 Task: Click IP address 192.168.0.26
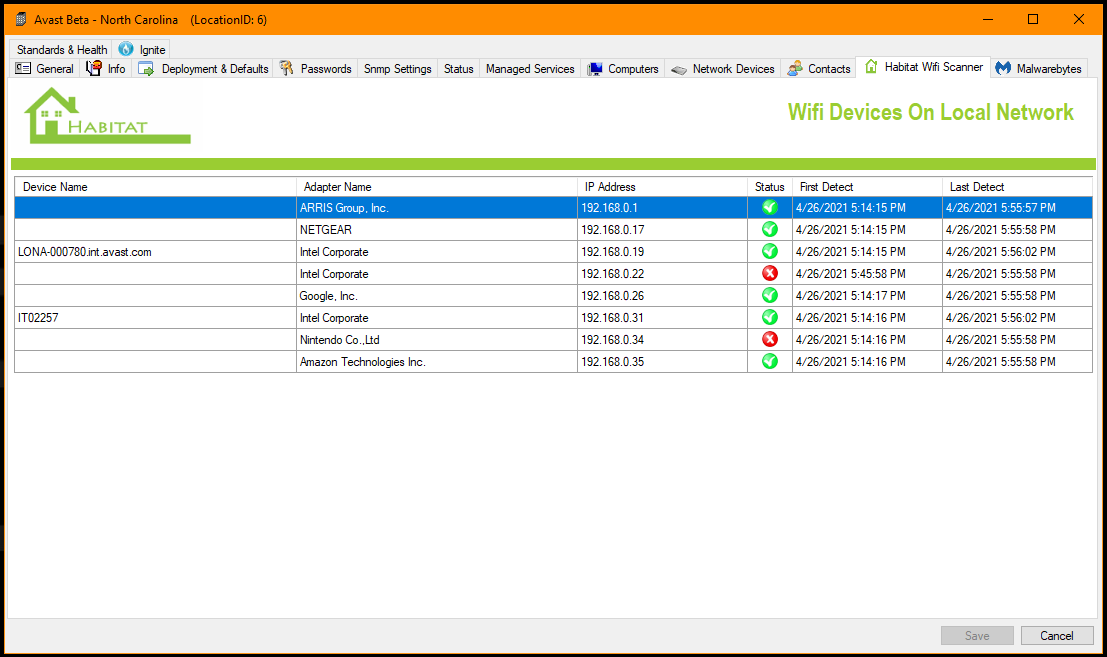tap(613, 296)
